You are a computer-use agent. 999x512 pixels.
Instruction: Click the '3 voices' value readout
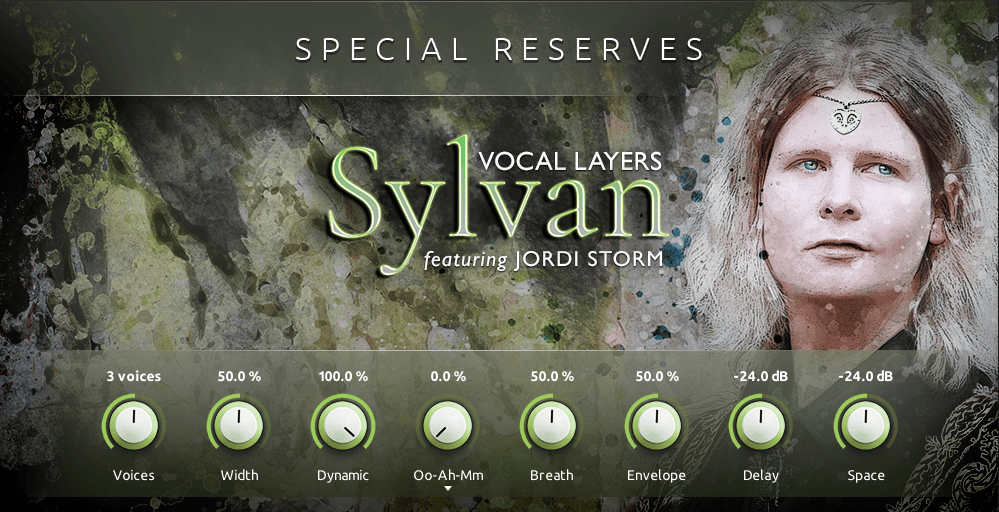click(134, 376)
